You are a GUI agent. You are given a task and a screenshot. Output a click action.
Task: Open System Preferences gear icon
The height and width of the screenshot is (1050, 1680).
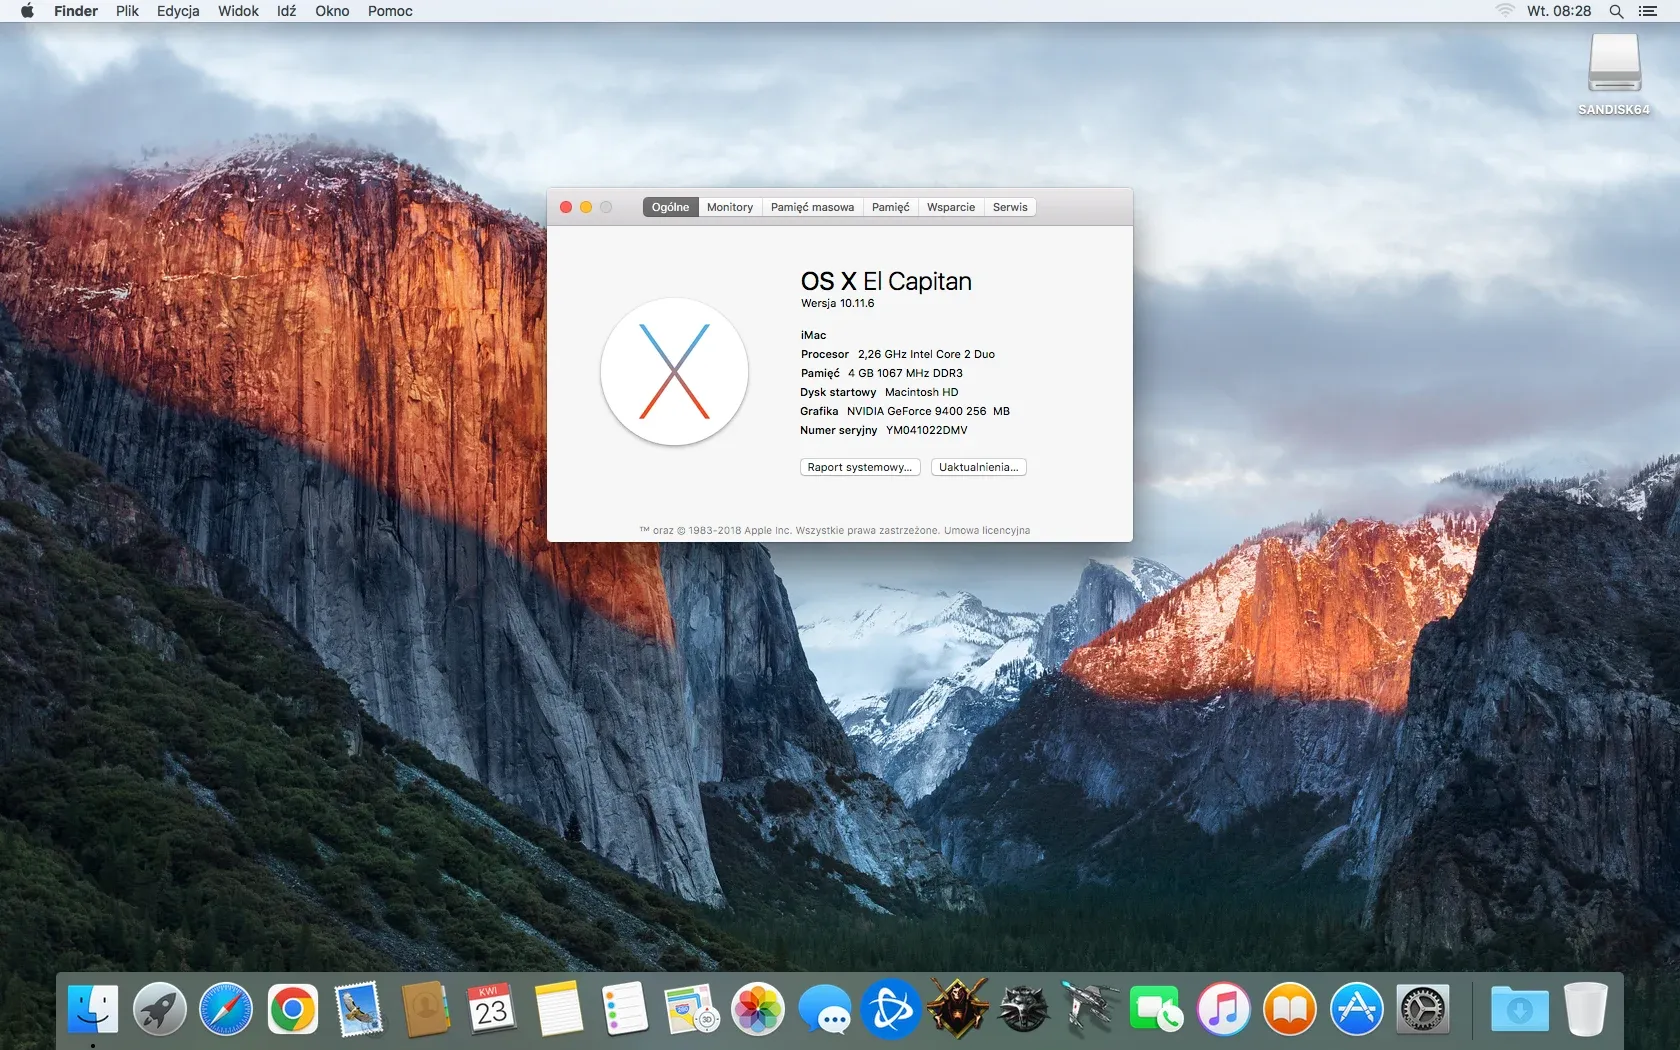point(1422,1009)
